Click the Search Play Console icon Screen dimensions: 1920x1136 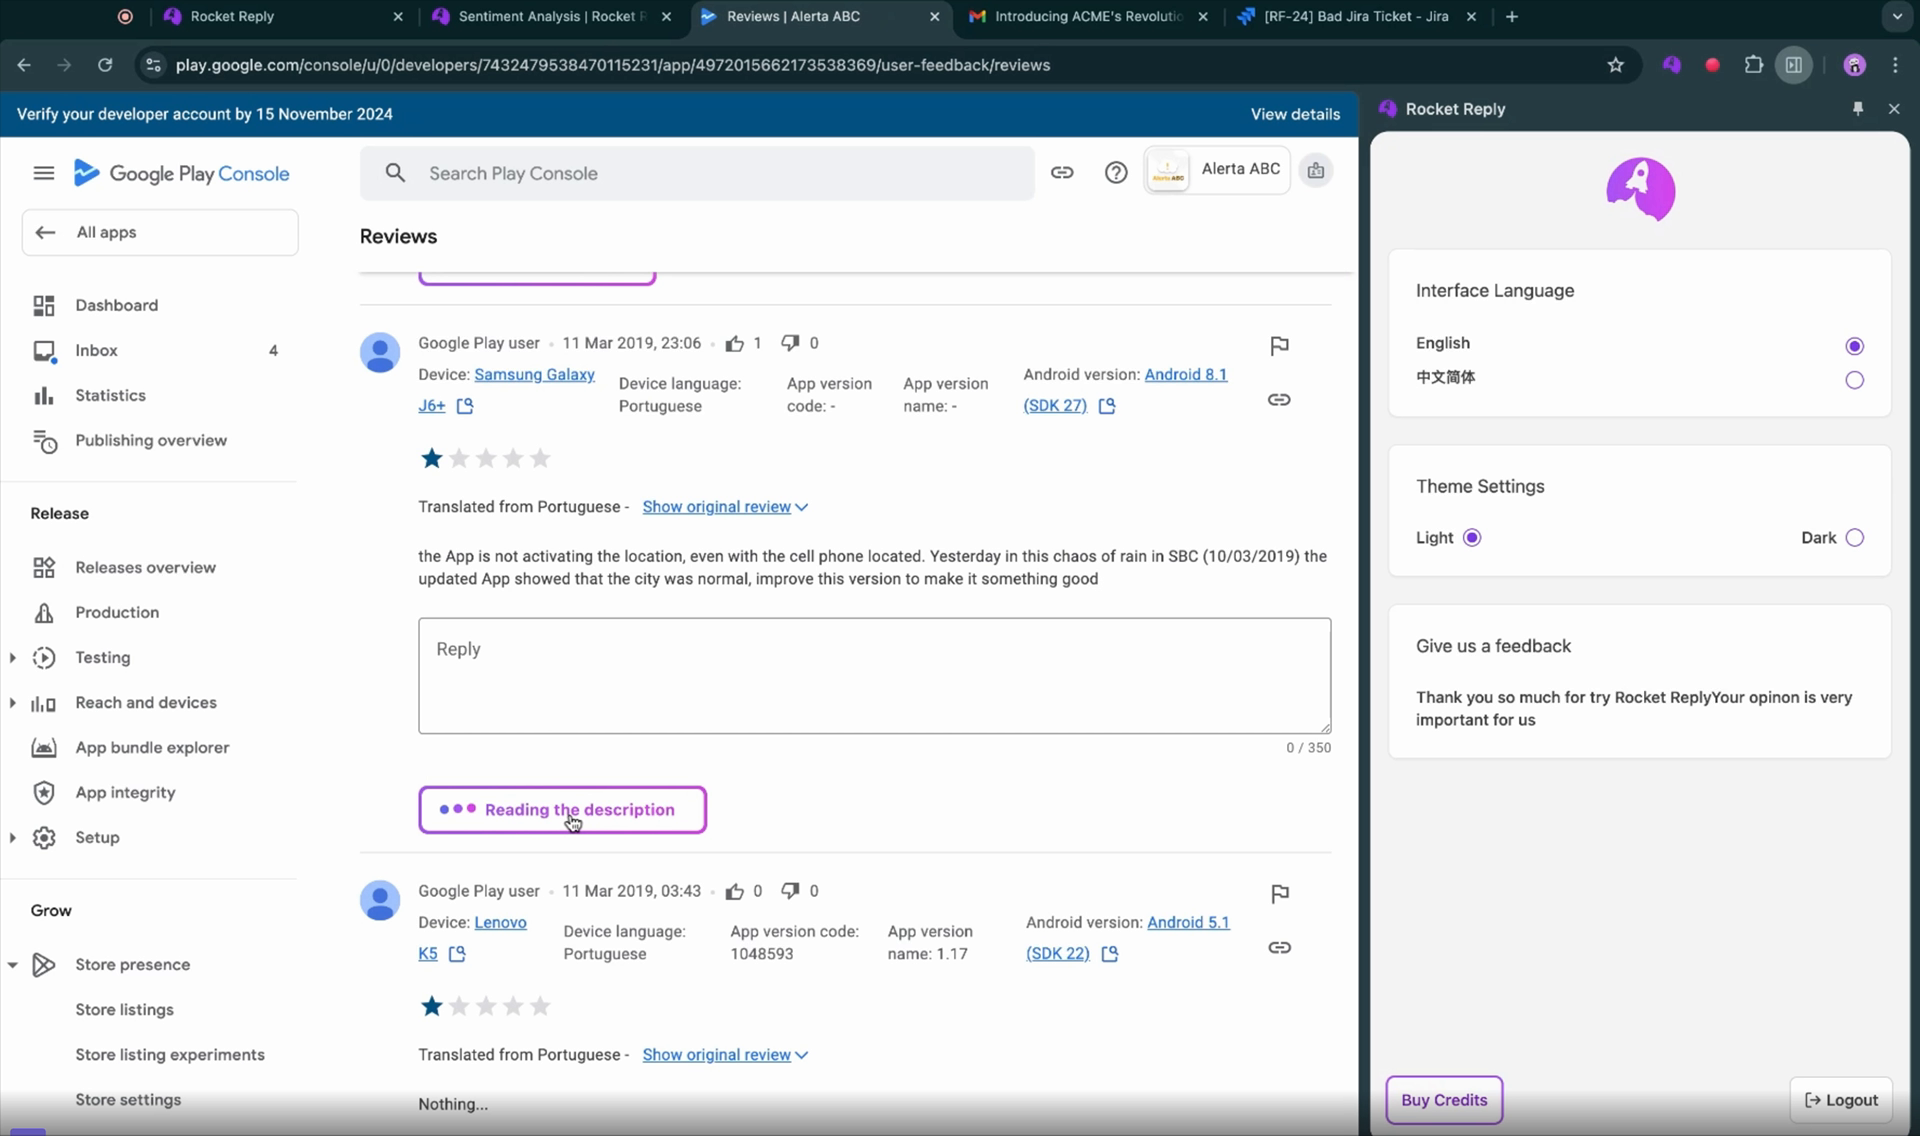395,173
